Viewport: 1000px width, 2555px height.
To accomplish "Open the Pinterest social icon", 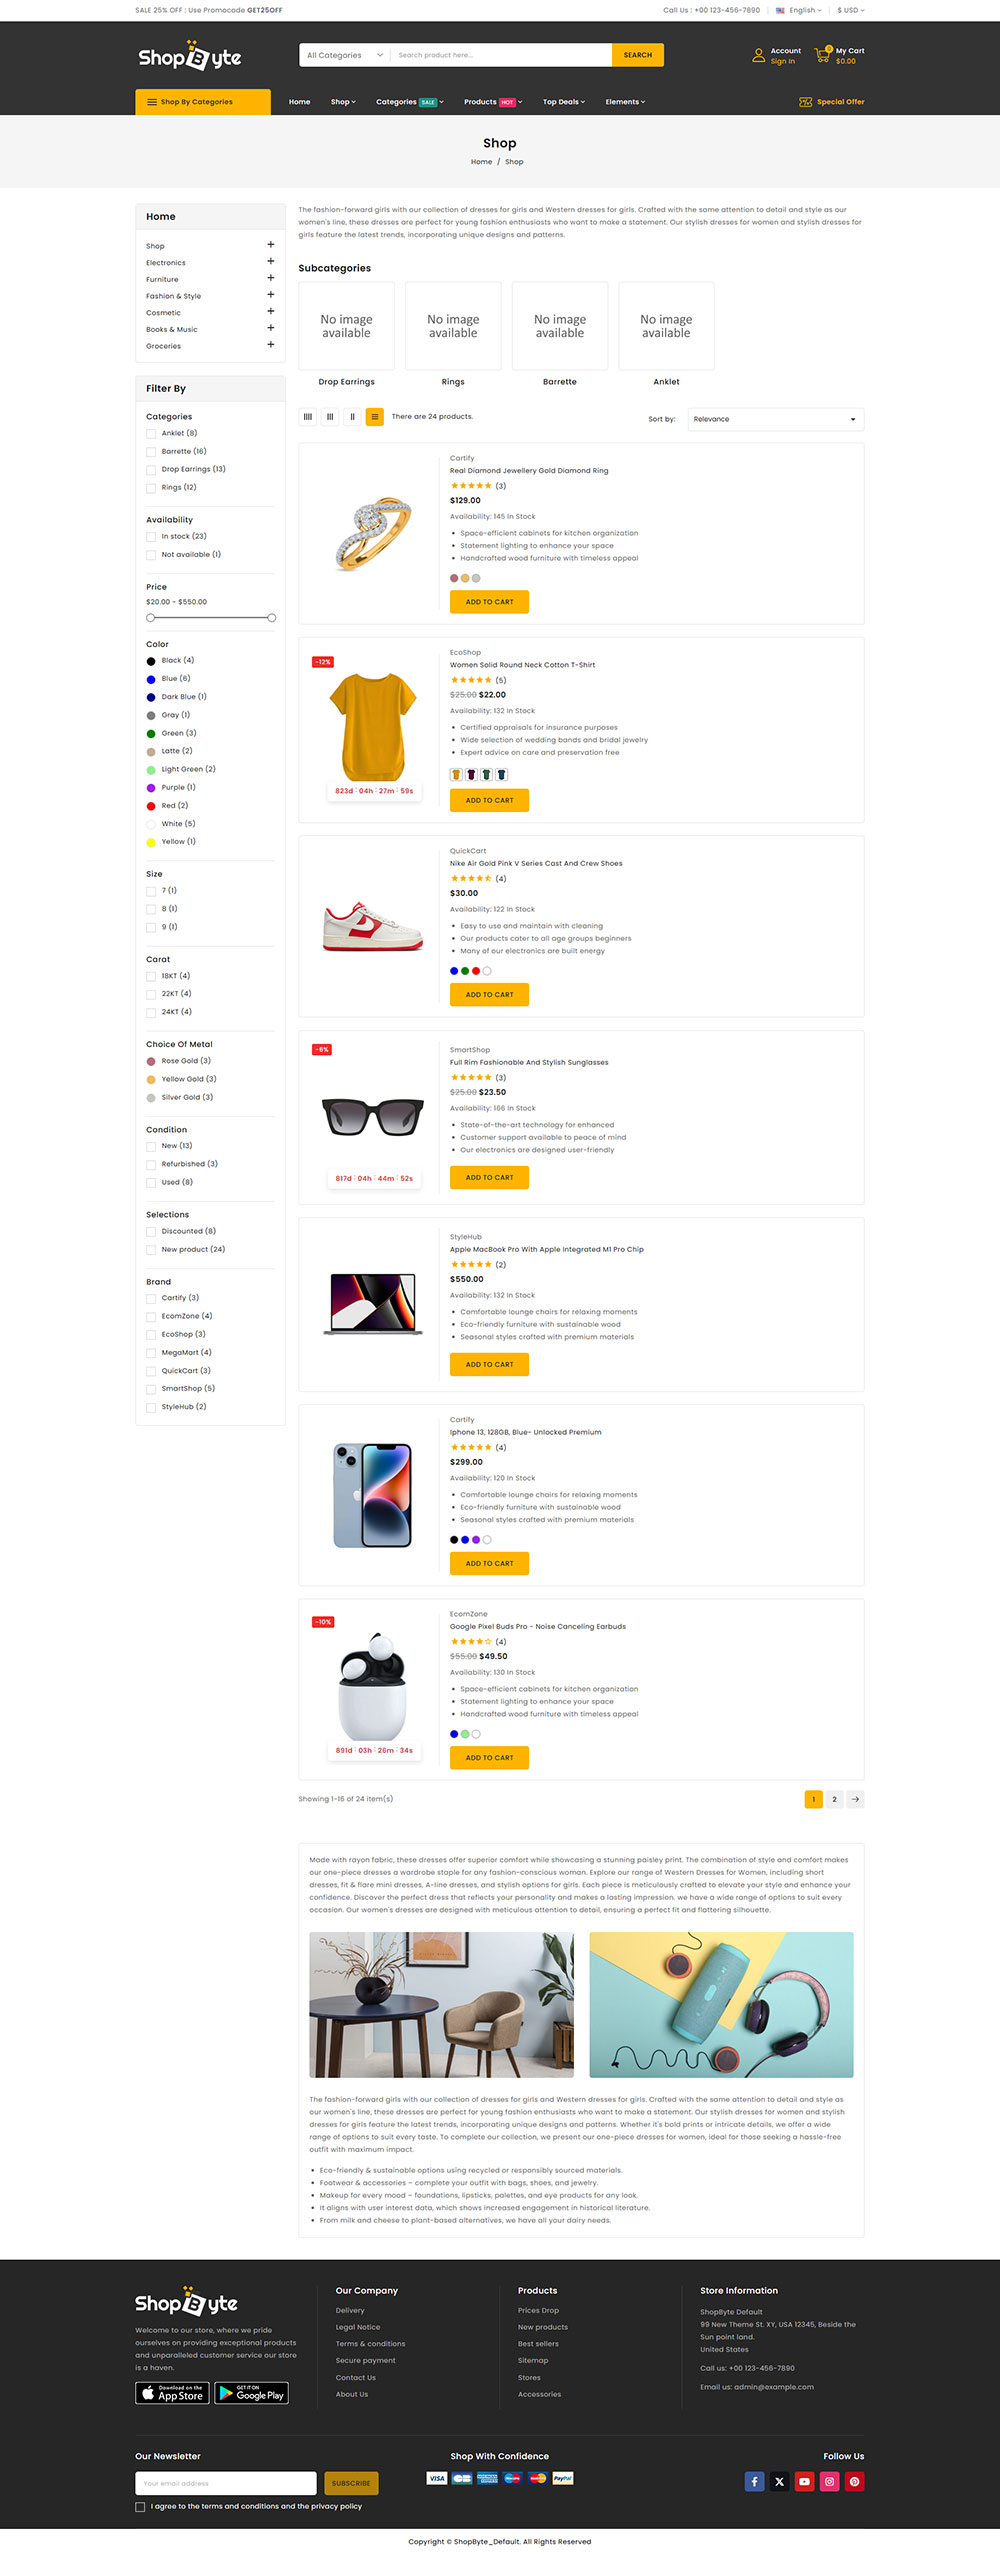I will pyautogui.click(x=854, y=2481).
